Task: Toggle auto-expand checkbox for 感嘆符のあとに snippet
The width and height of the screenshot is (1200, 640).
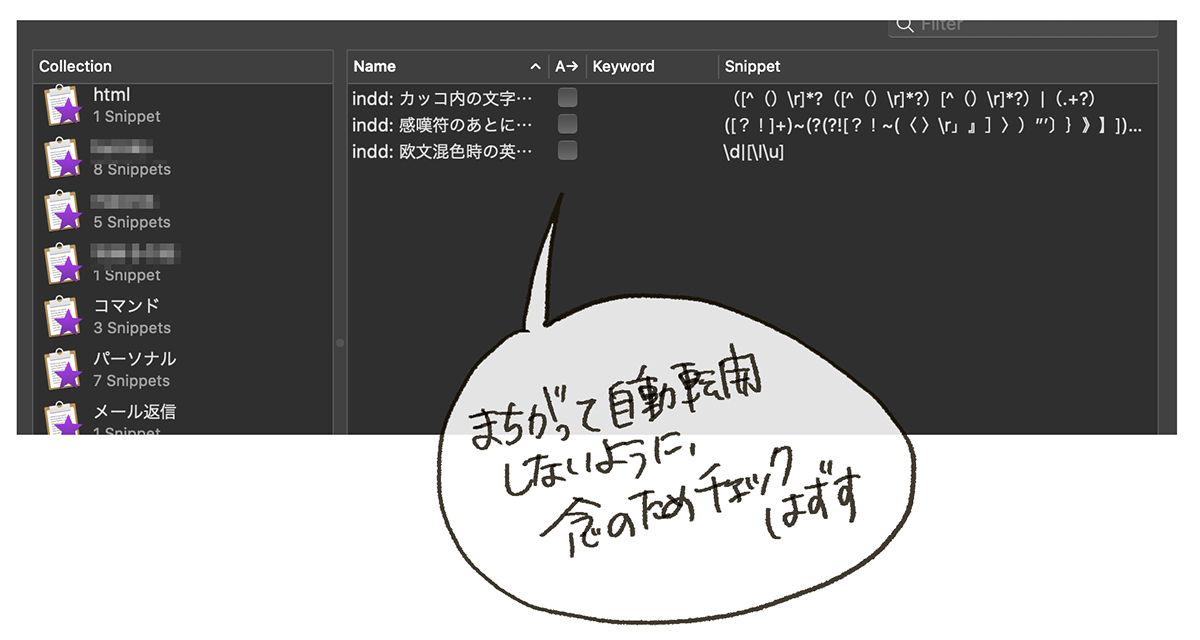Action: pos(567,124)
